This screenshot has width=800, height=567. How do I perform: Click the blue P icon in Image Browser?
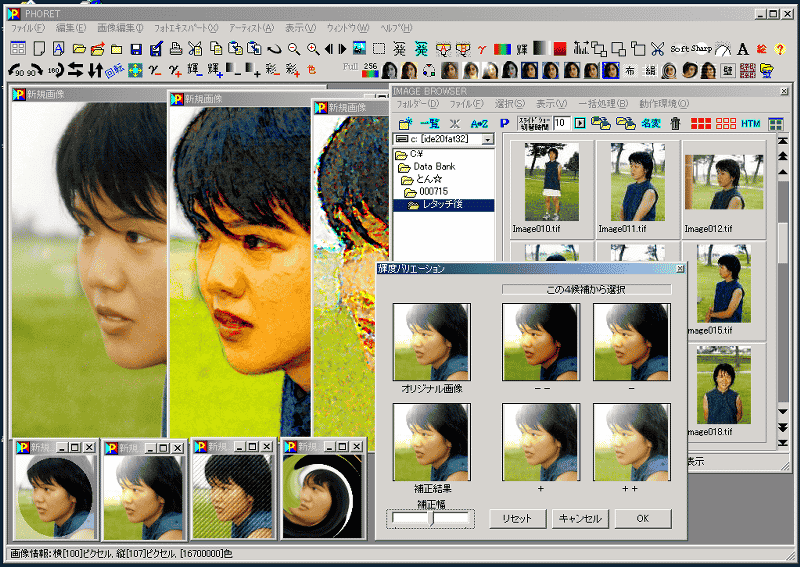click(x=505, y=123)
